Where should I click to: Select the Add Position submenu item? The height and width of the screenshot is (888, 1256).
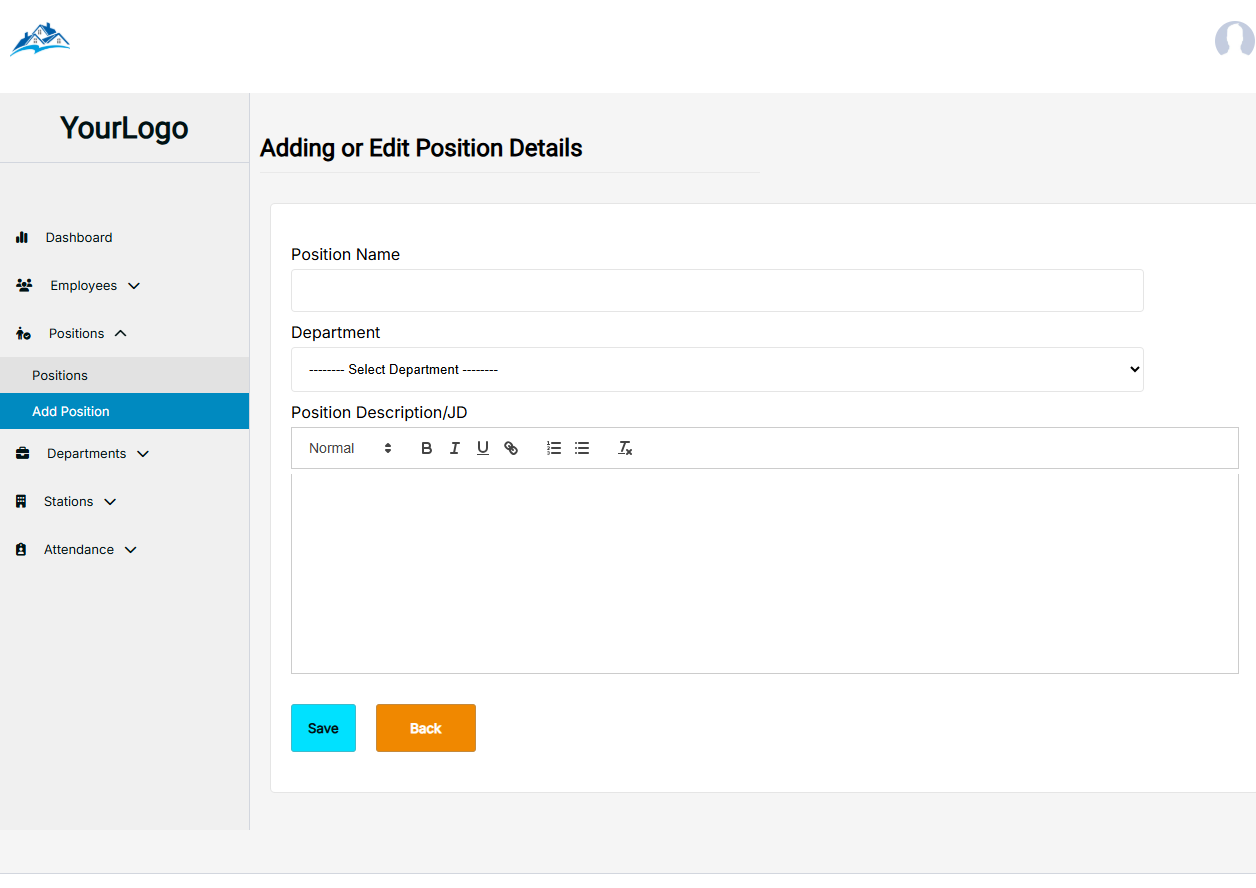[x=71, y=411]
